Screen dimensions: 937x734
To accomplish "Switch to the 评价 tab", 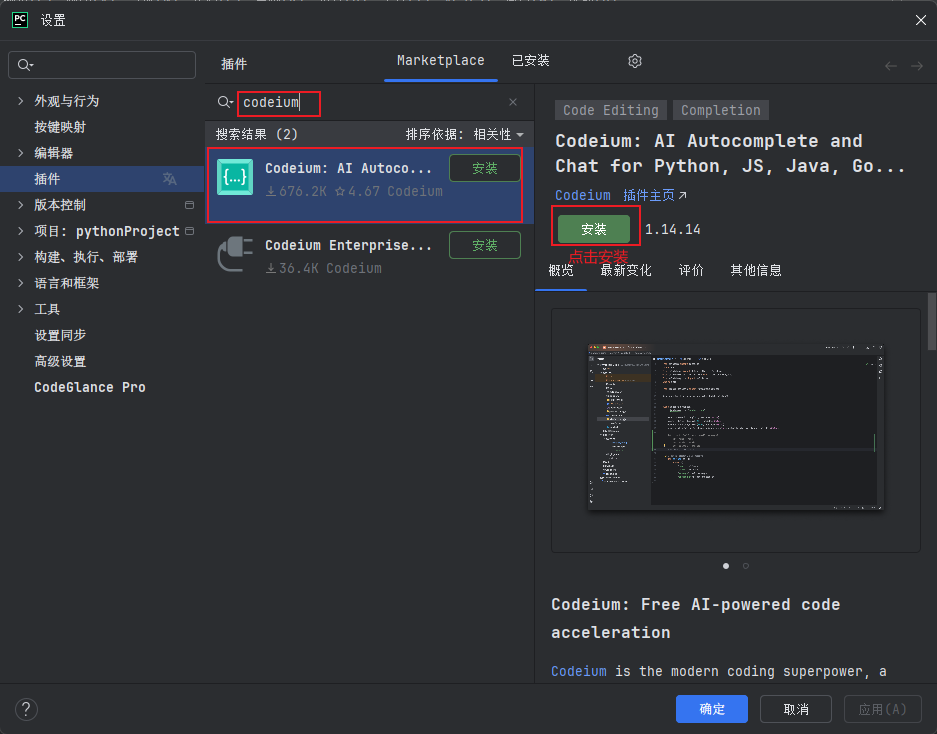I will (x=691, y=269).
